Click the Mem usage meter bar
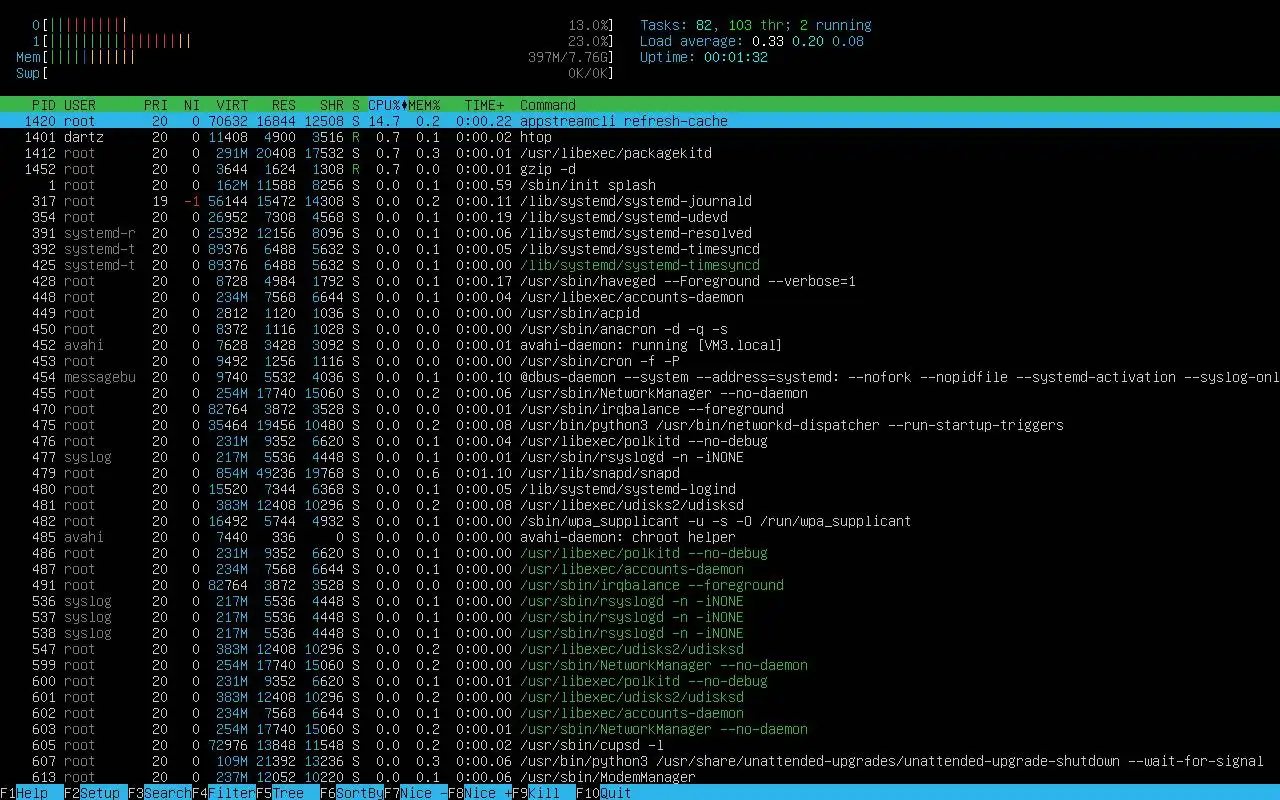This screenshot has width=1280, height=800. pyautogui.click(x=316, y=57)
